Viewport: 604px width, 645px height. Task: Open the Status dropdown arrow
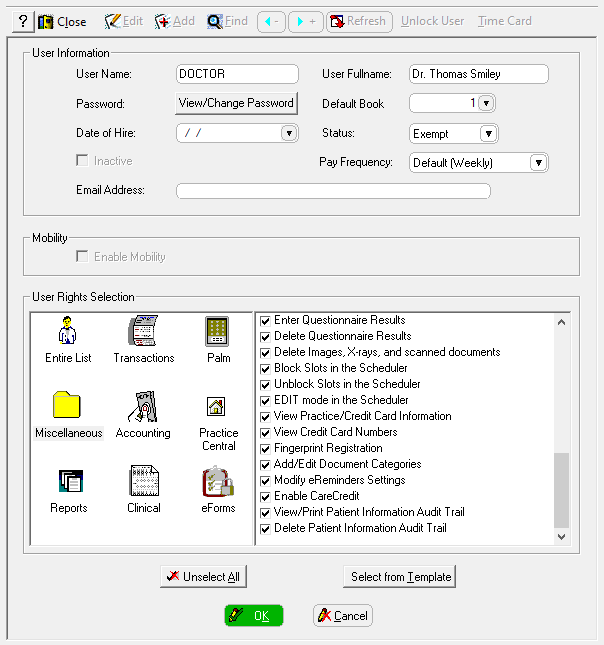(x=488, y=133)
